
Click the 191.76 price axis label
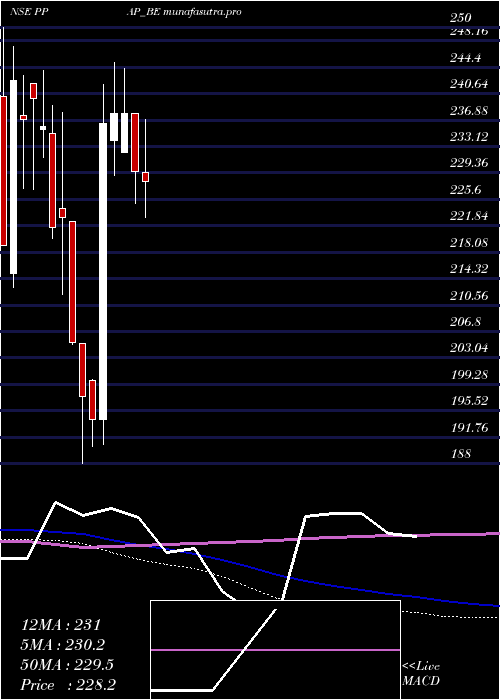click(x=469, y=428)
